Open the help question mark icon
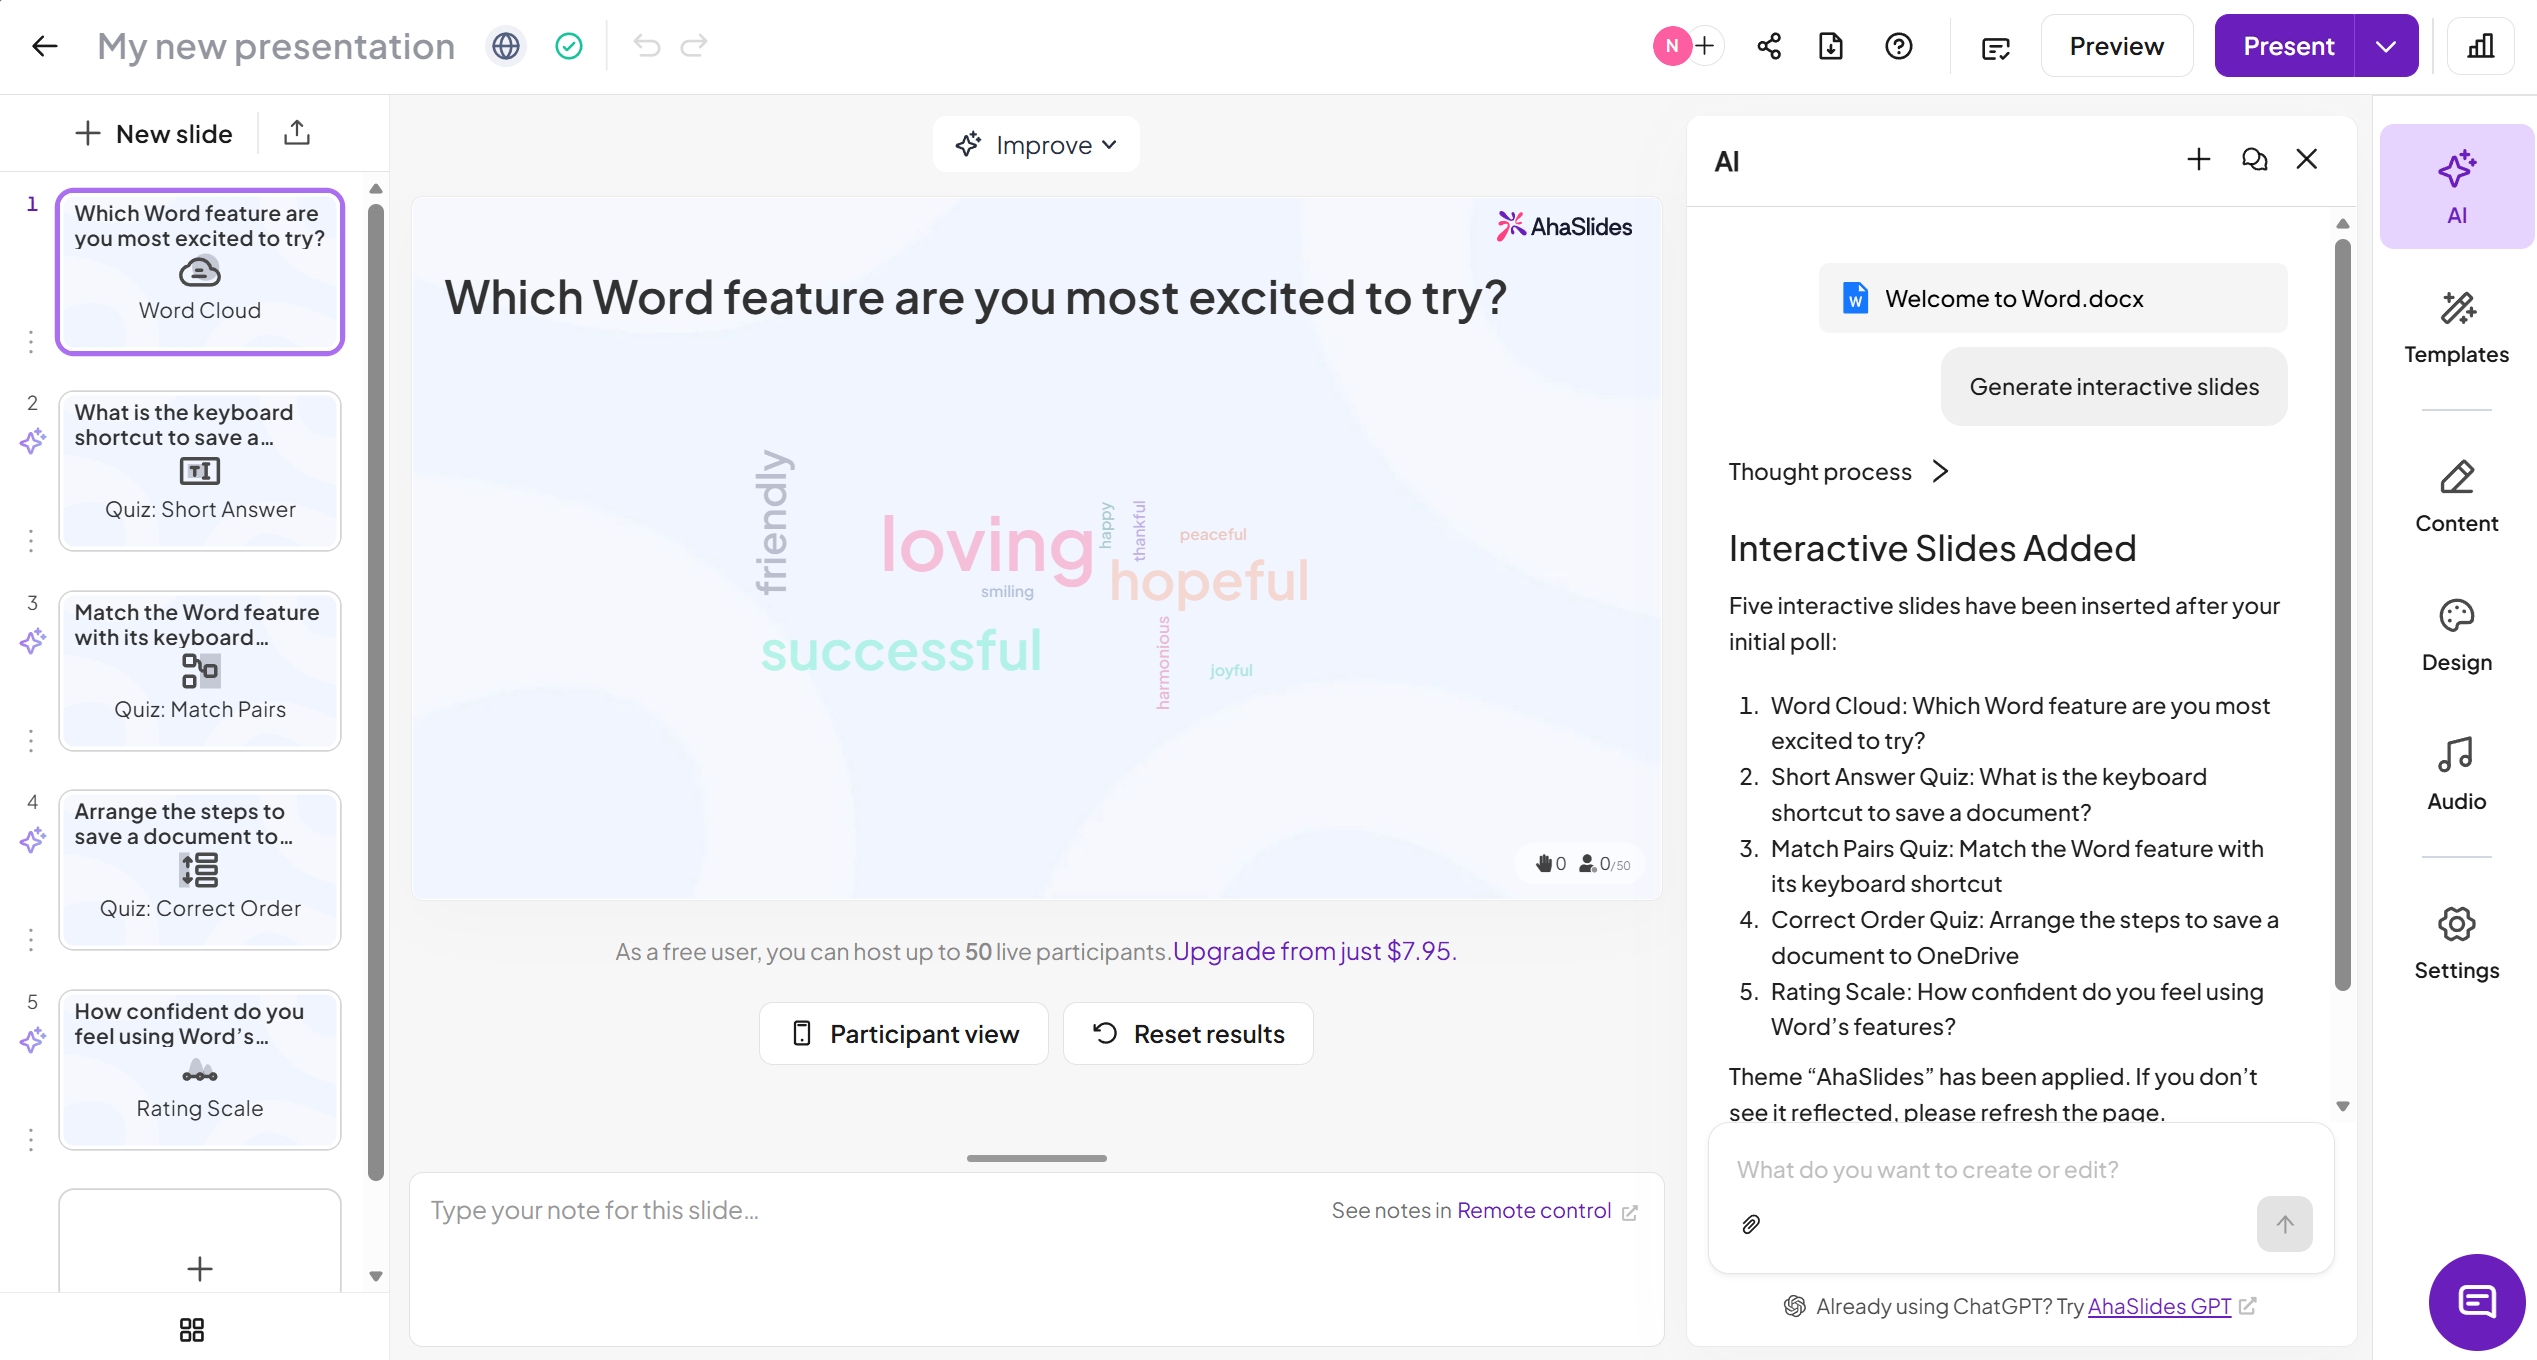This screenshot has width=2537, height=1360. (1898, 46)
